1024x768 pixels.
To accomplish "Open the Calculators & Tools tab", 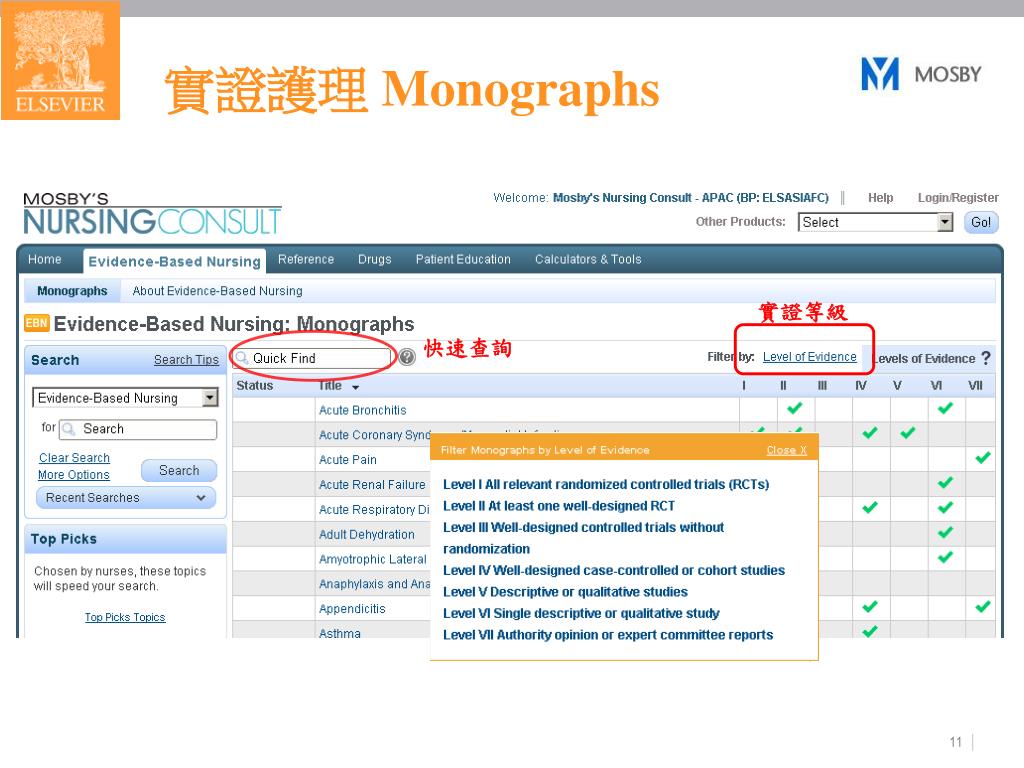I will 588,259.
